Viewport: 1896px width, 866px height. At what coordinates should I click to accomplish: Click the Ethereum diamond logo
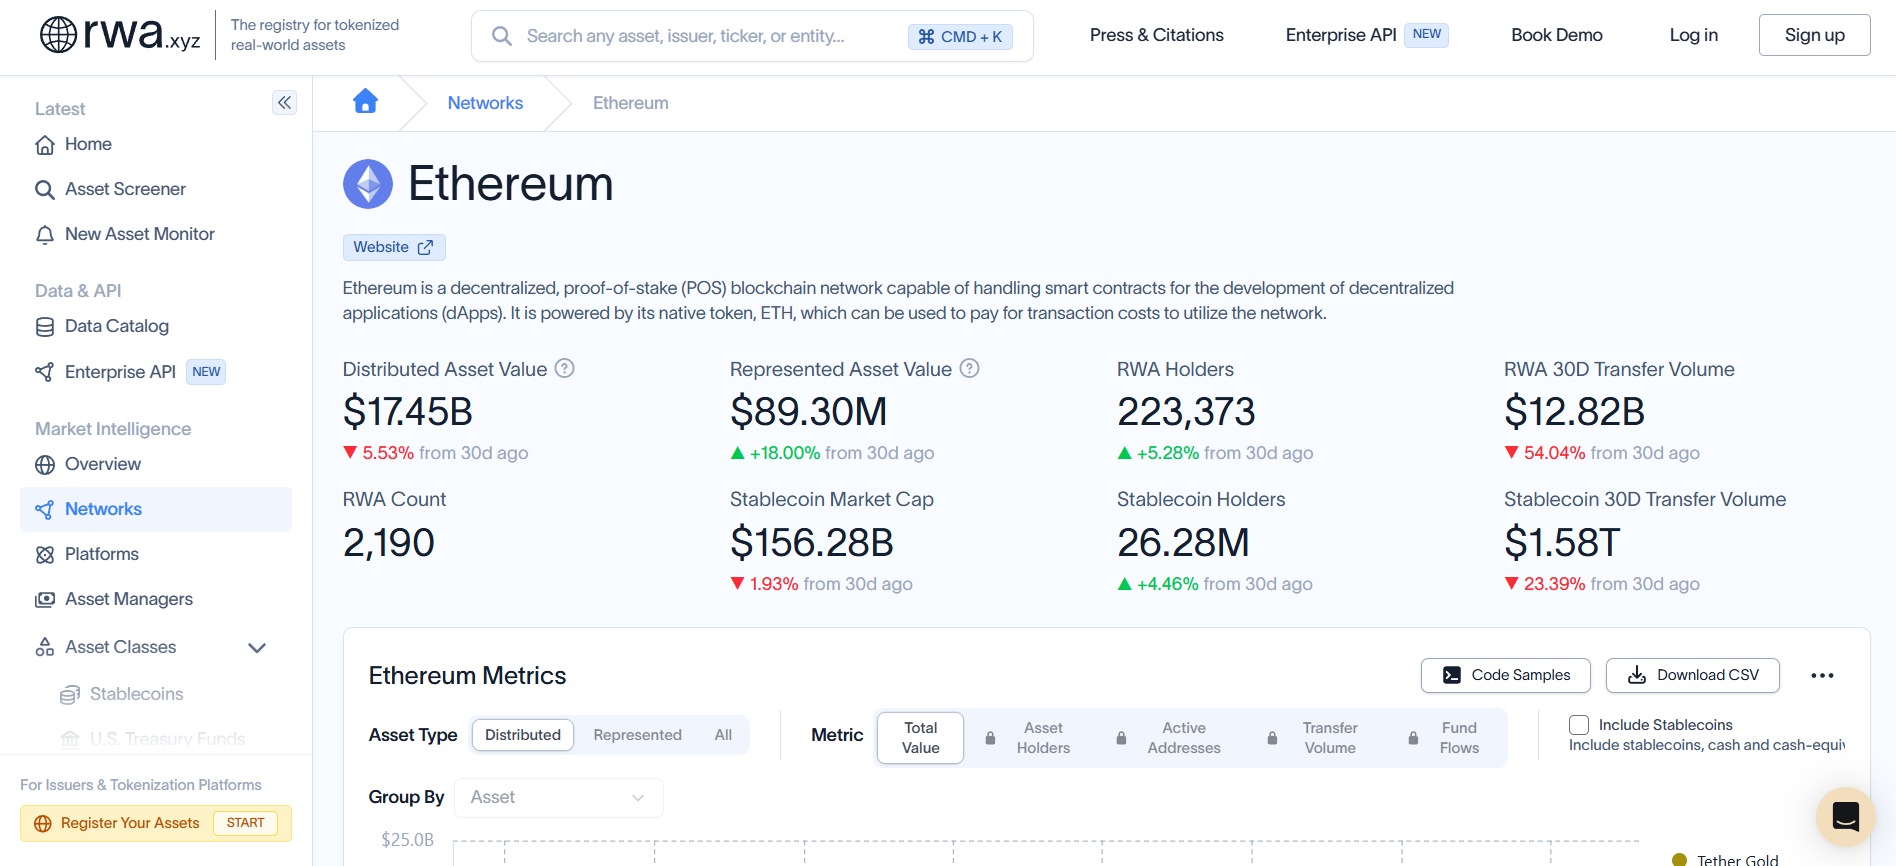click(x=368, y=184)
